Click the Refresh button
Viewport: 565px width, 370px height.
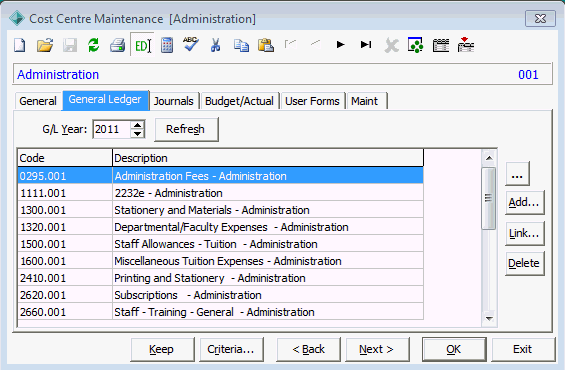186,129
